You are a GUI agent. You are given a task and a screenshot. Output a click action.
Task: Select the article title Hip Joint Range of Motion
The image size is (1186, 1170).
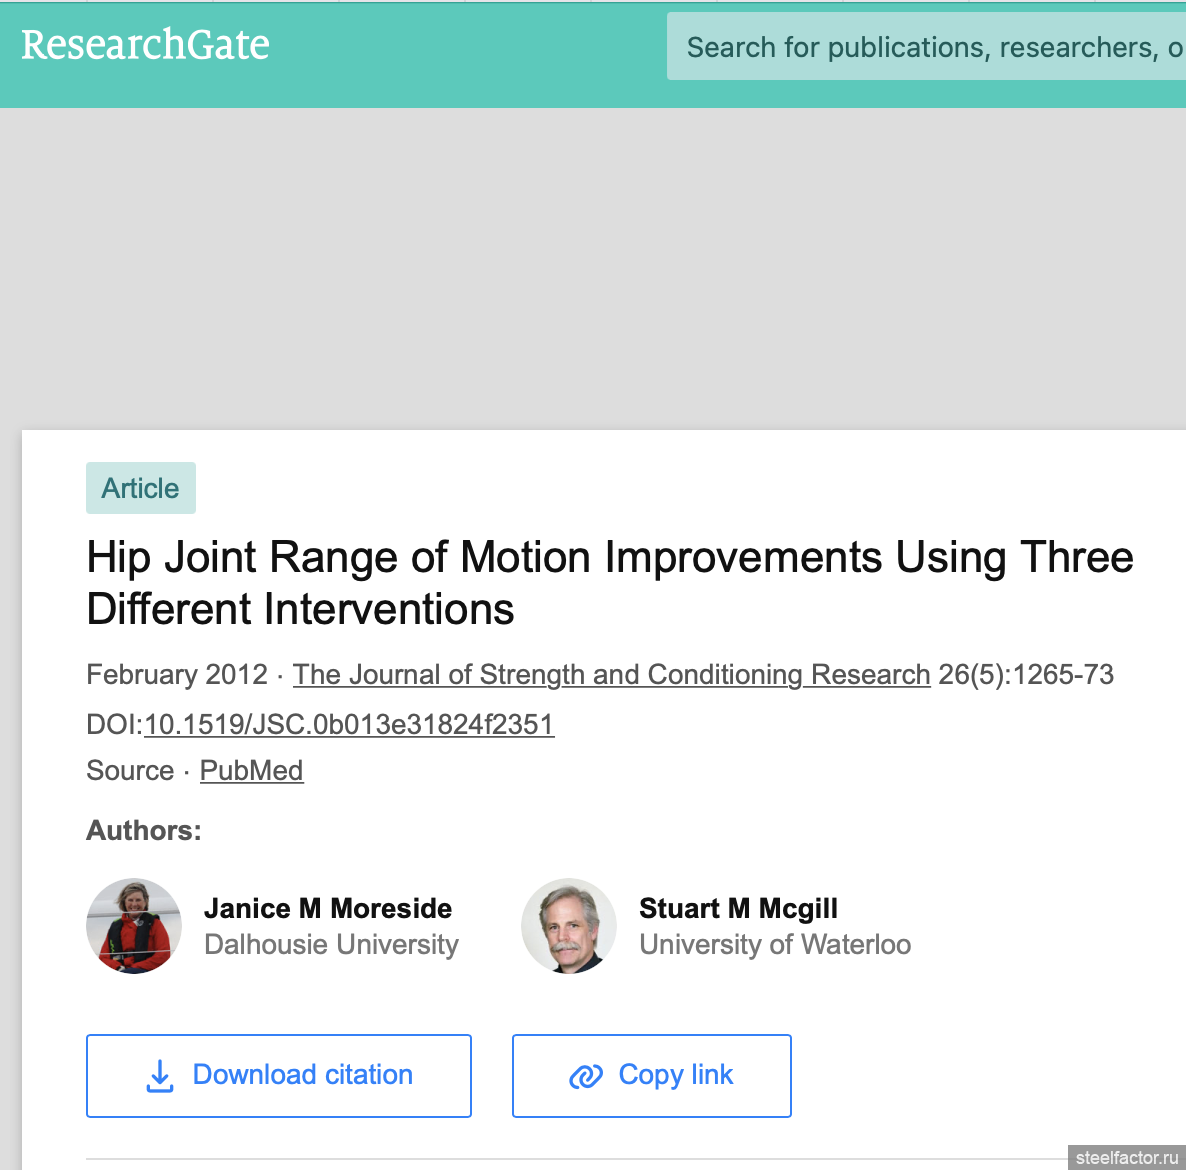(x=610, y=582)
